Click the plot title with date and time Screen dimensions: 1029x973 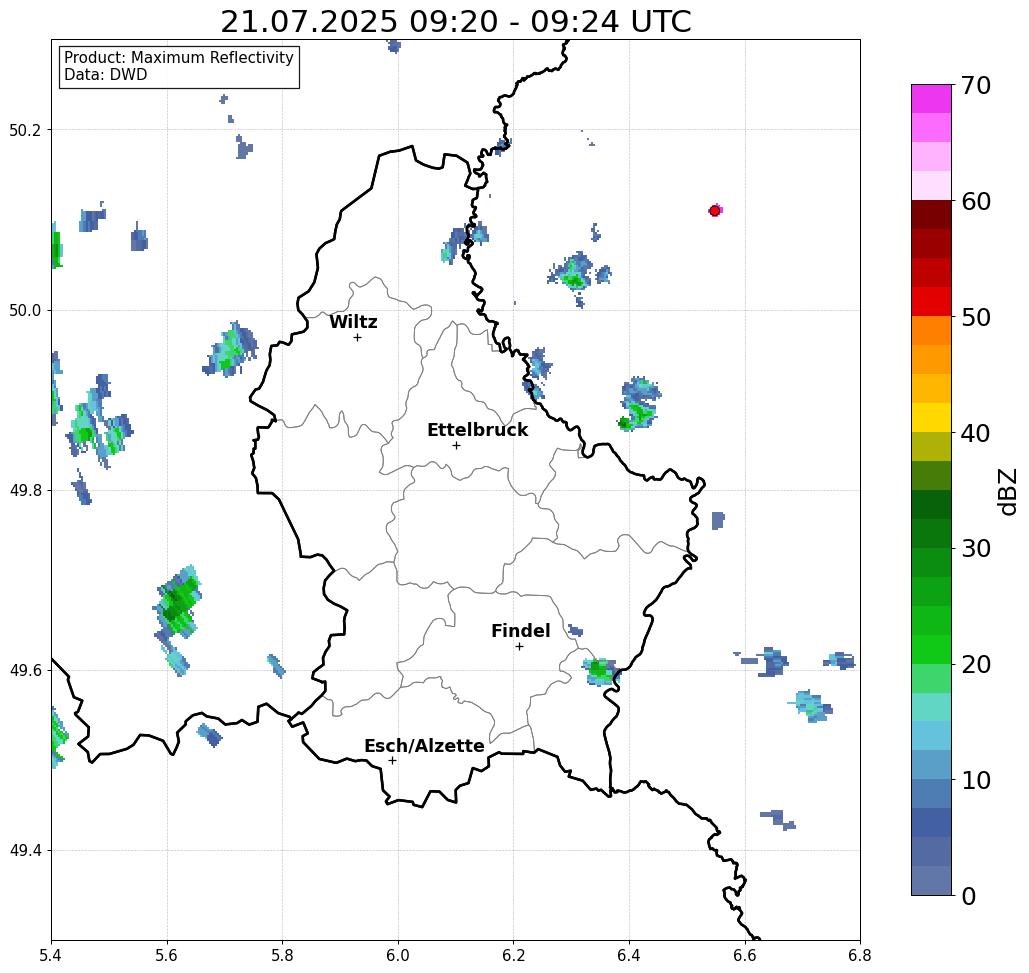click(x=455, y=22)
